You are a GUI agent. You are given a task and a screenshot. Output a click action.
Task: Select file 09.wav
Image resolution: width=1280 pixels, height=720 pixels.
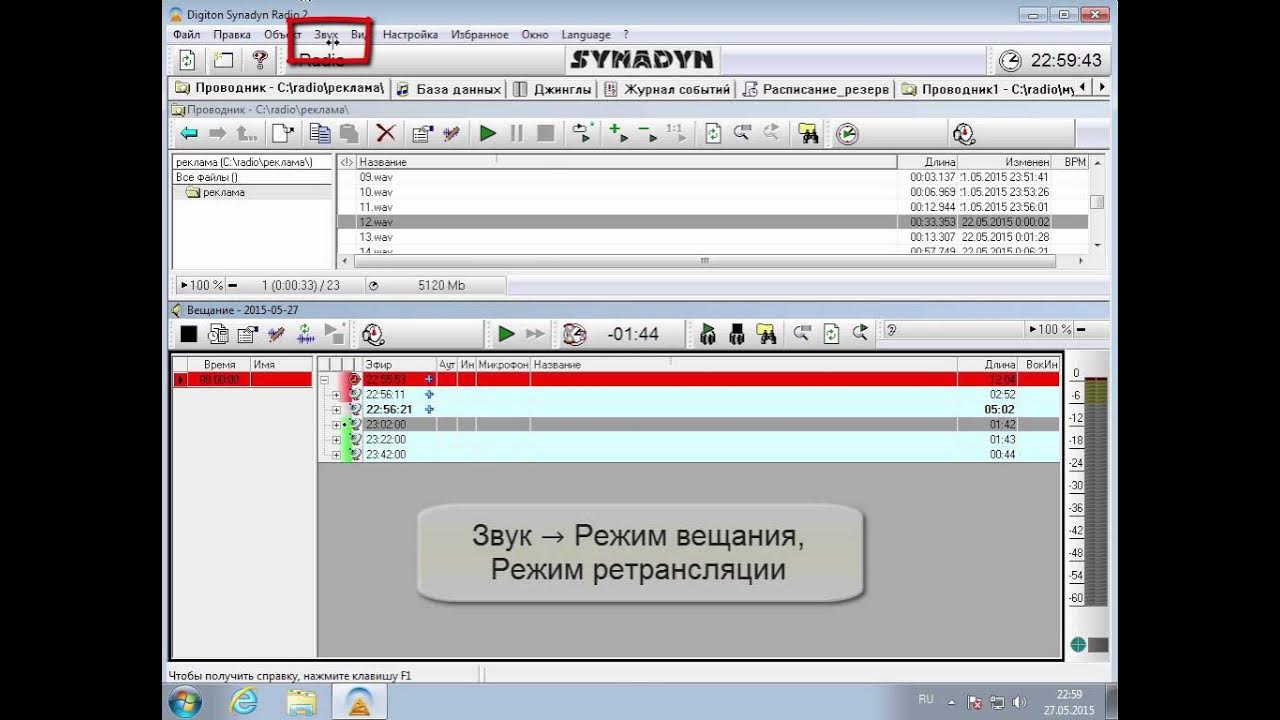tap(376, 177)
